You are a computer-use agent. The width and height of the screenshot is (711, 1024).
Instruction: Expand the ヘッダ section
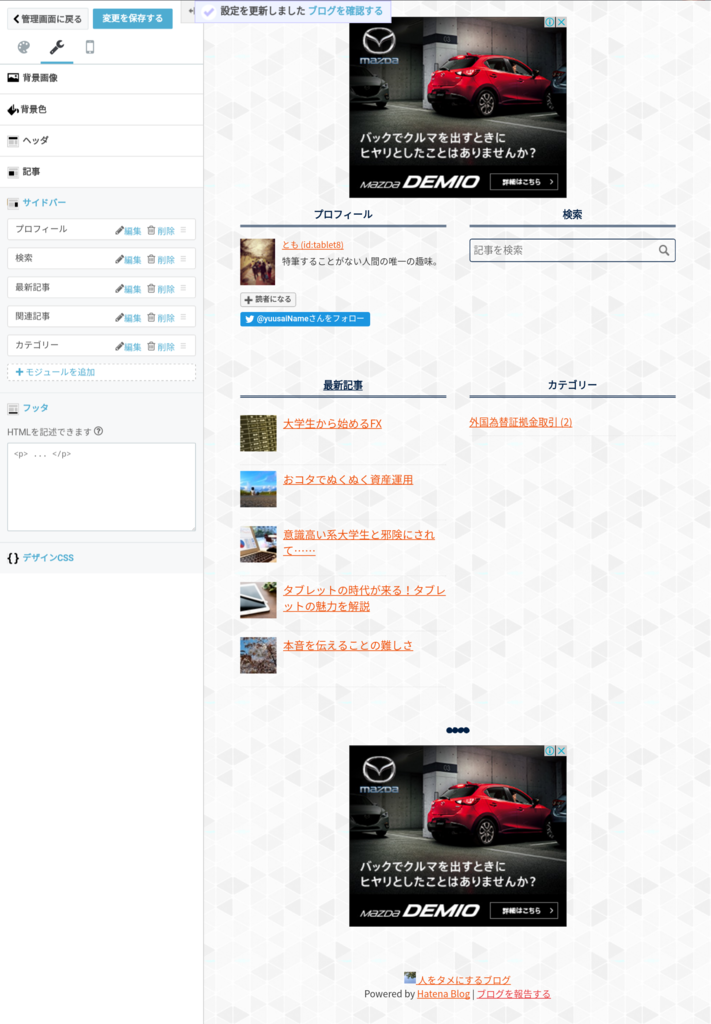coord(101,140)
